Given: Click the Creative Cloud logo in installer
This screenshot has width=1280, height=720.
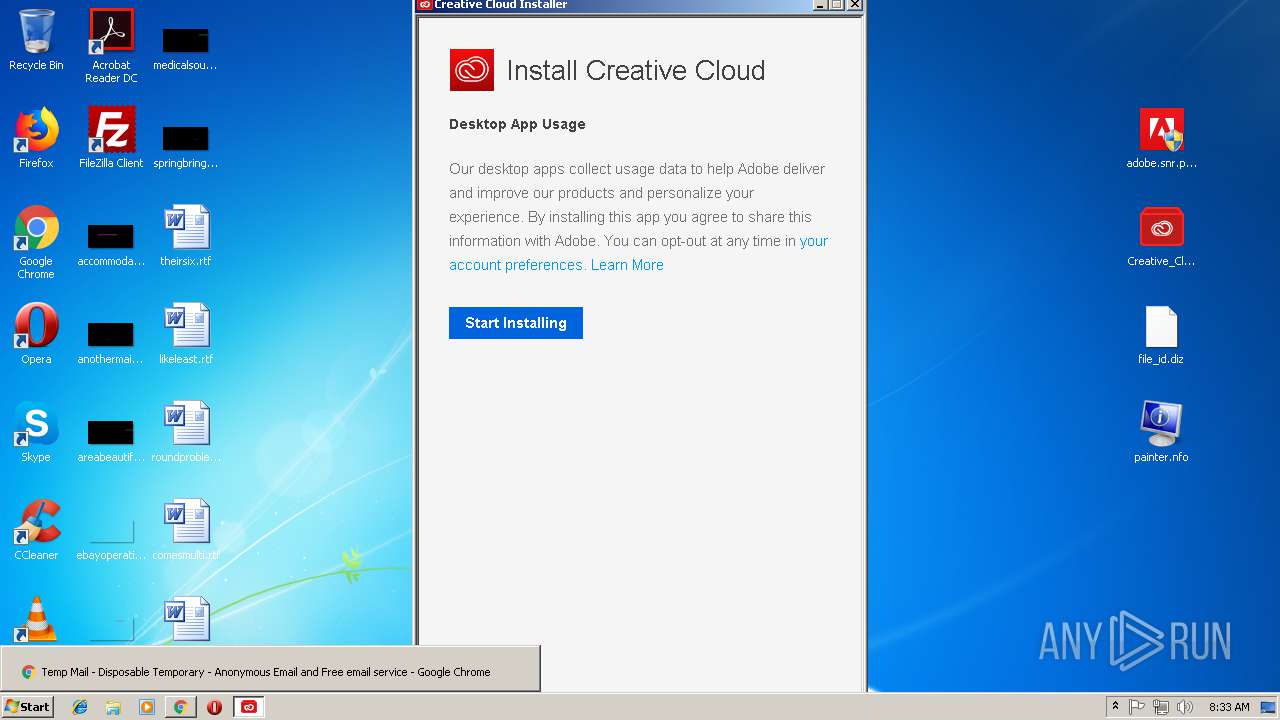Looking at the screenshot, I should click(471, 70).
